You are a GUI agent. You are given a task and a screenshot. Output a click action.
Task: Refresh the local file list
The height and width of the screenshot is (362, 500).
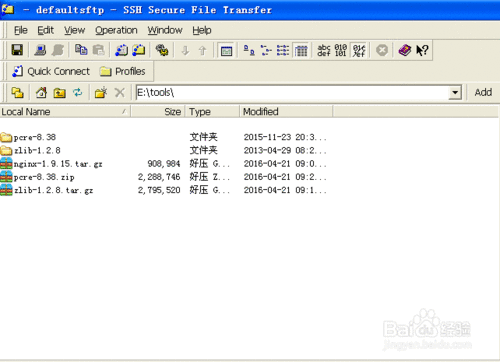tap(77, 92)
